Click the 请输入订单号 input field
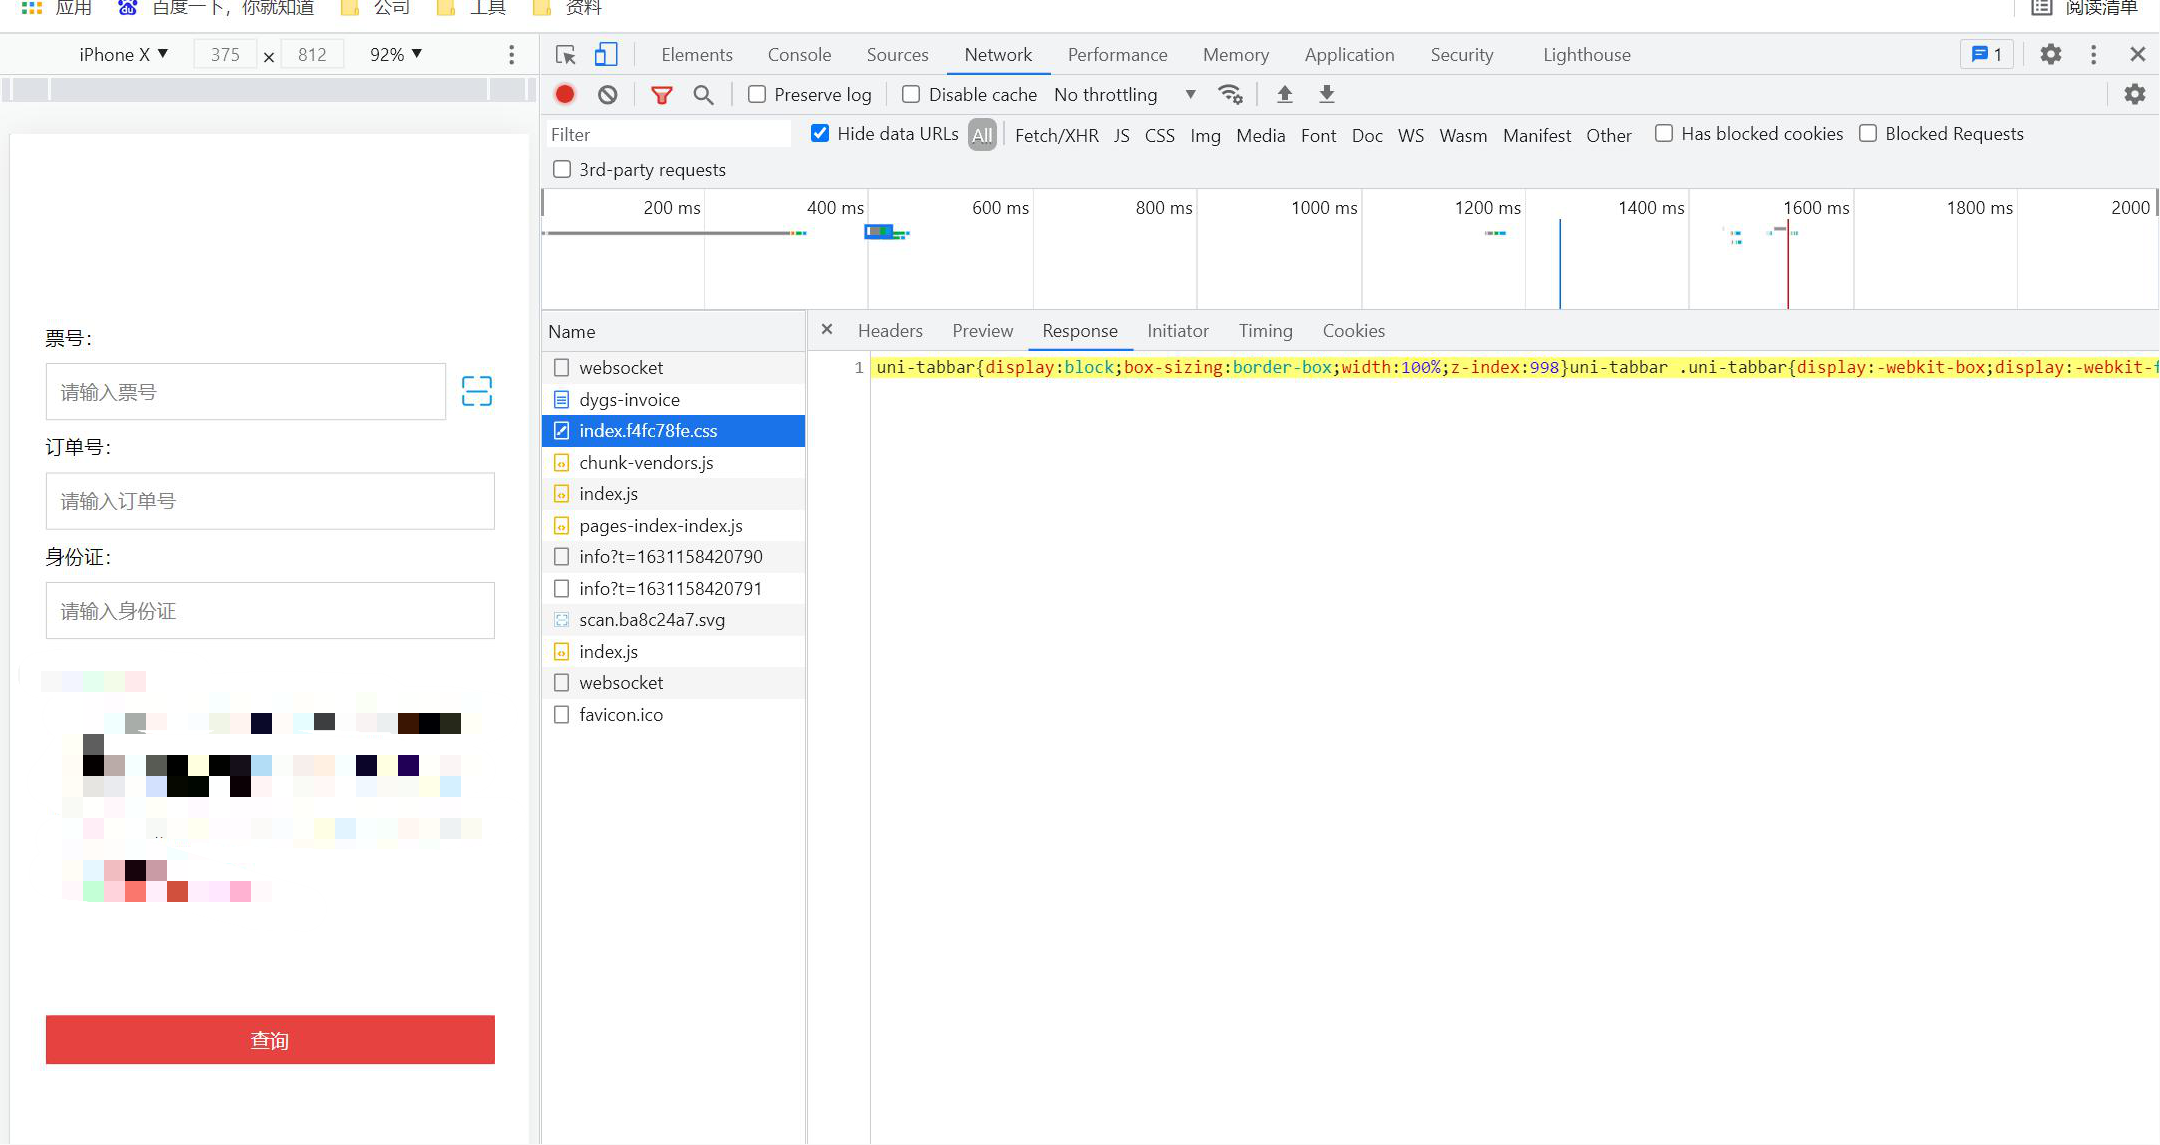2160x1145 pixels. (270, 501)
